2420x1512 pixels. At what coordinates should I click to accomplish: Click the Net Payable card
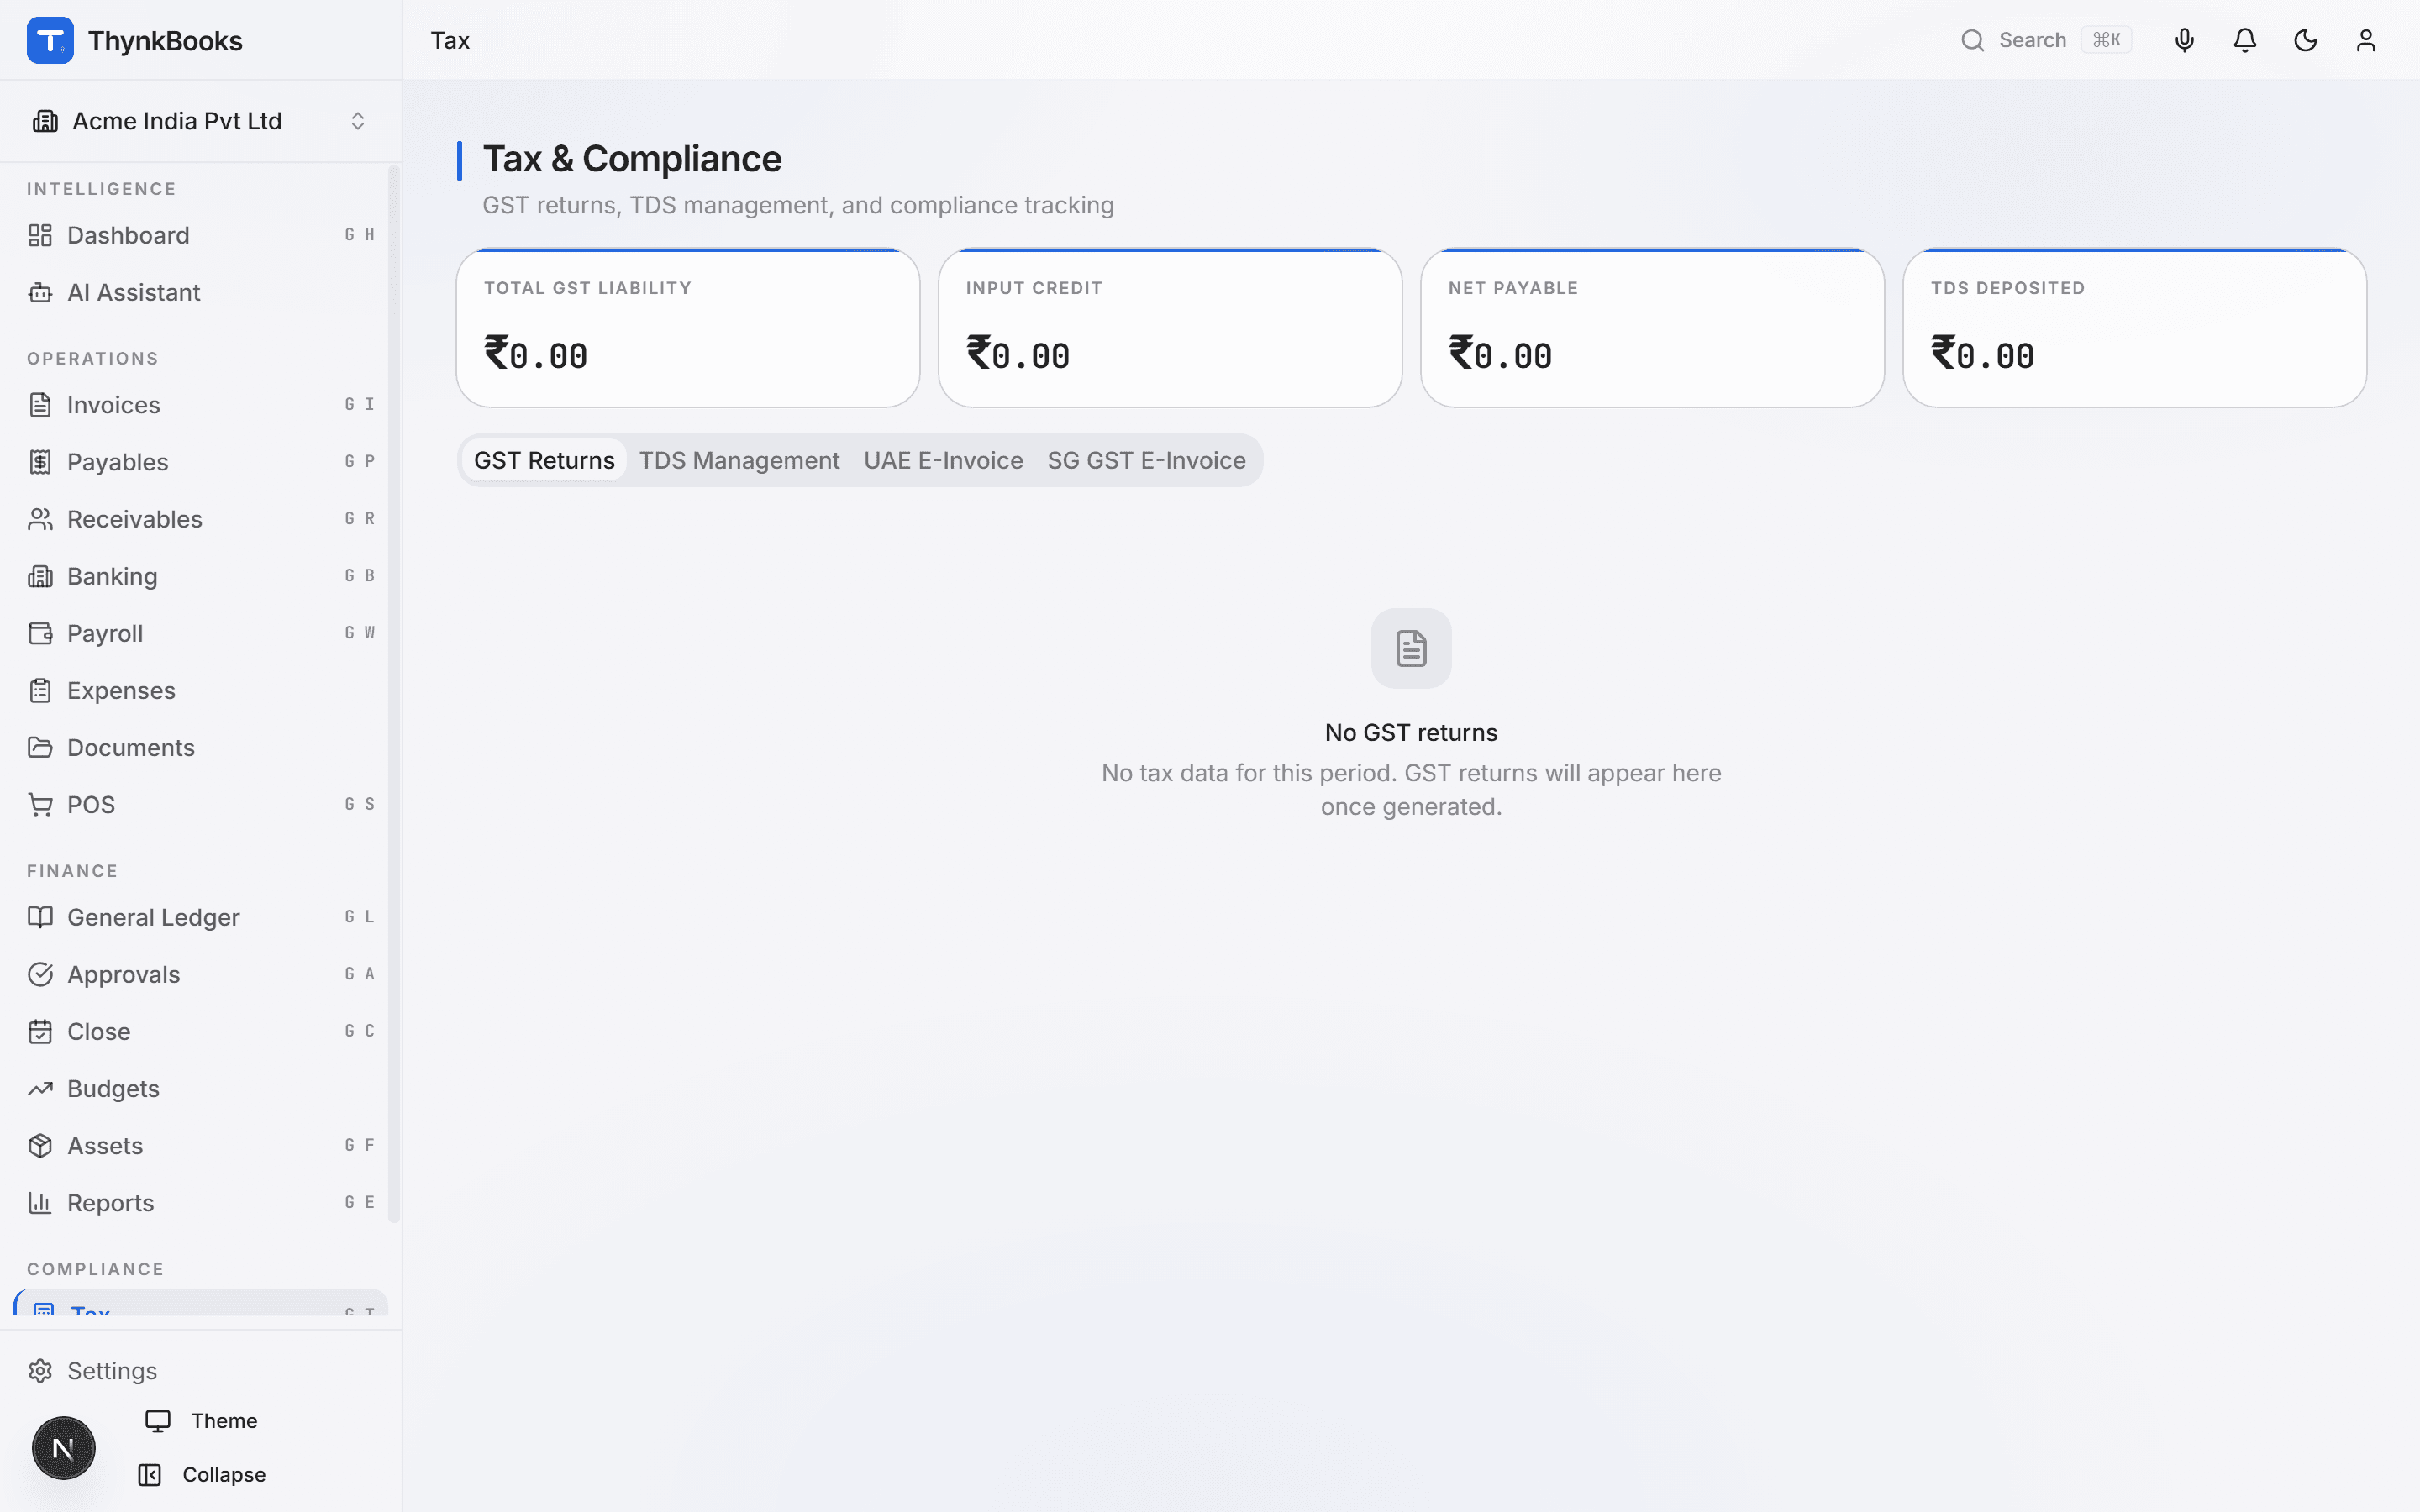[x=1652, y=328]
